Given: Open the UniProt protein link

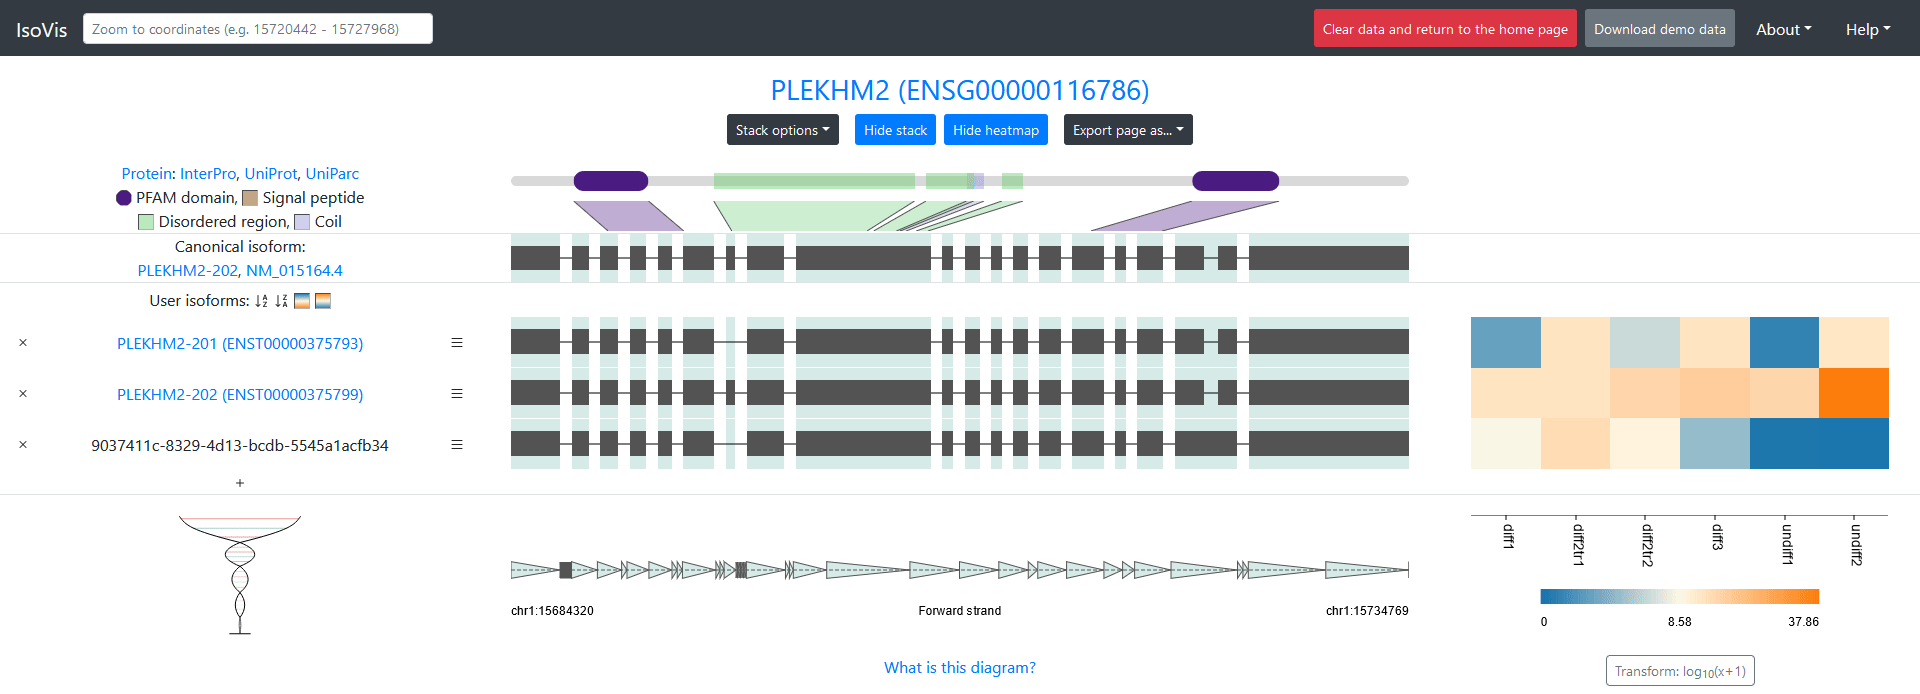Looking at the screenshot, I should 271,174.
